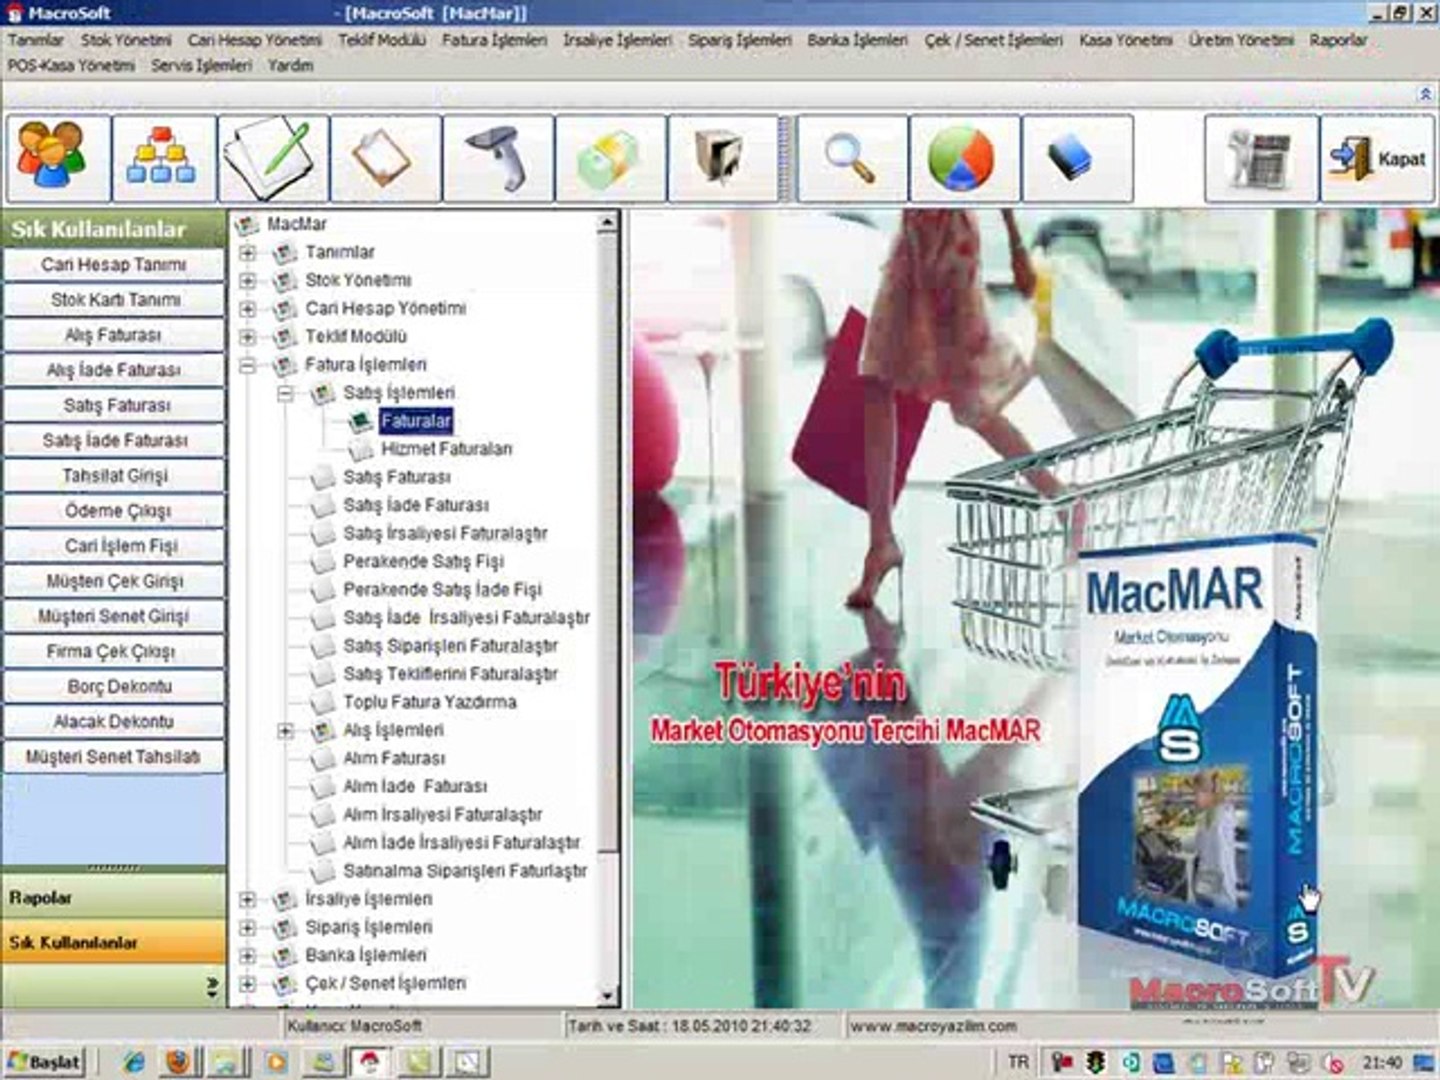Open the Raporlar menu
Screen dimensions: 1440x1080
1338,40
